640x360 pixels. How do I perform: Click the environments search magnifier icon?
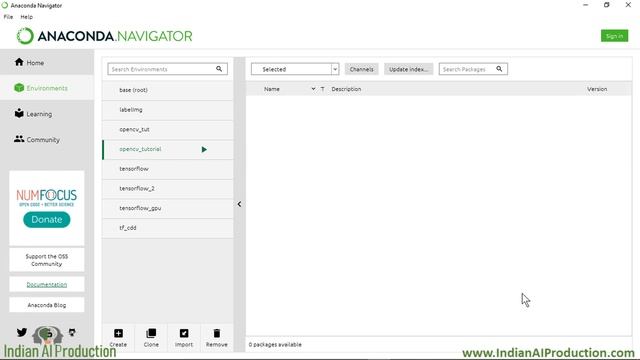tap(219, 69)
